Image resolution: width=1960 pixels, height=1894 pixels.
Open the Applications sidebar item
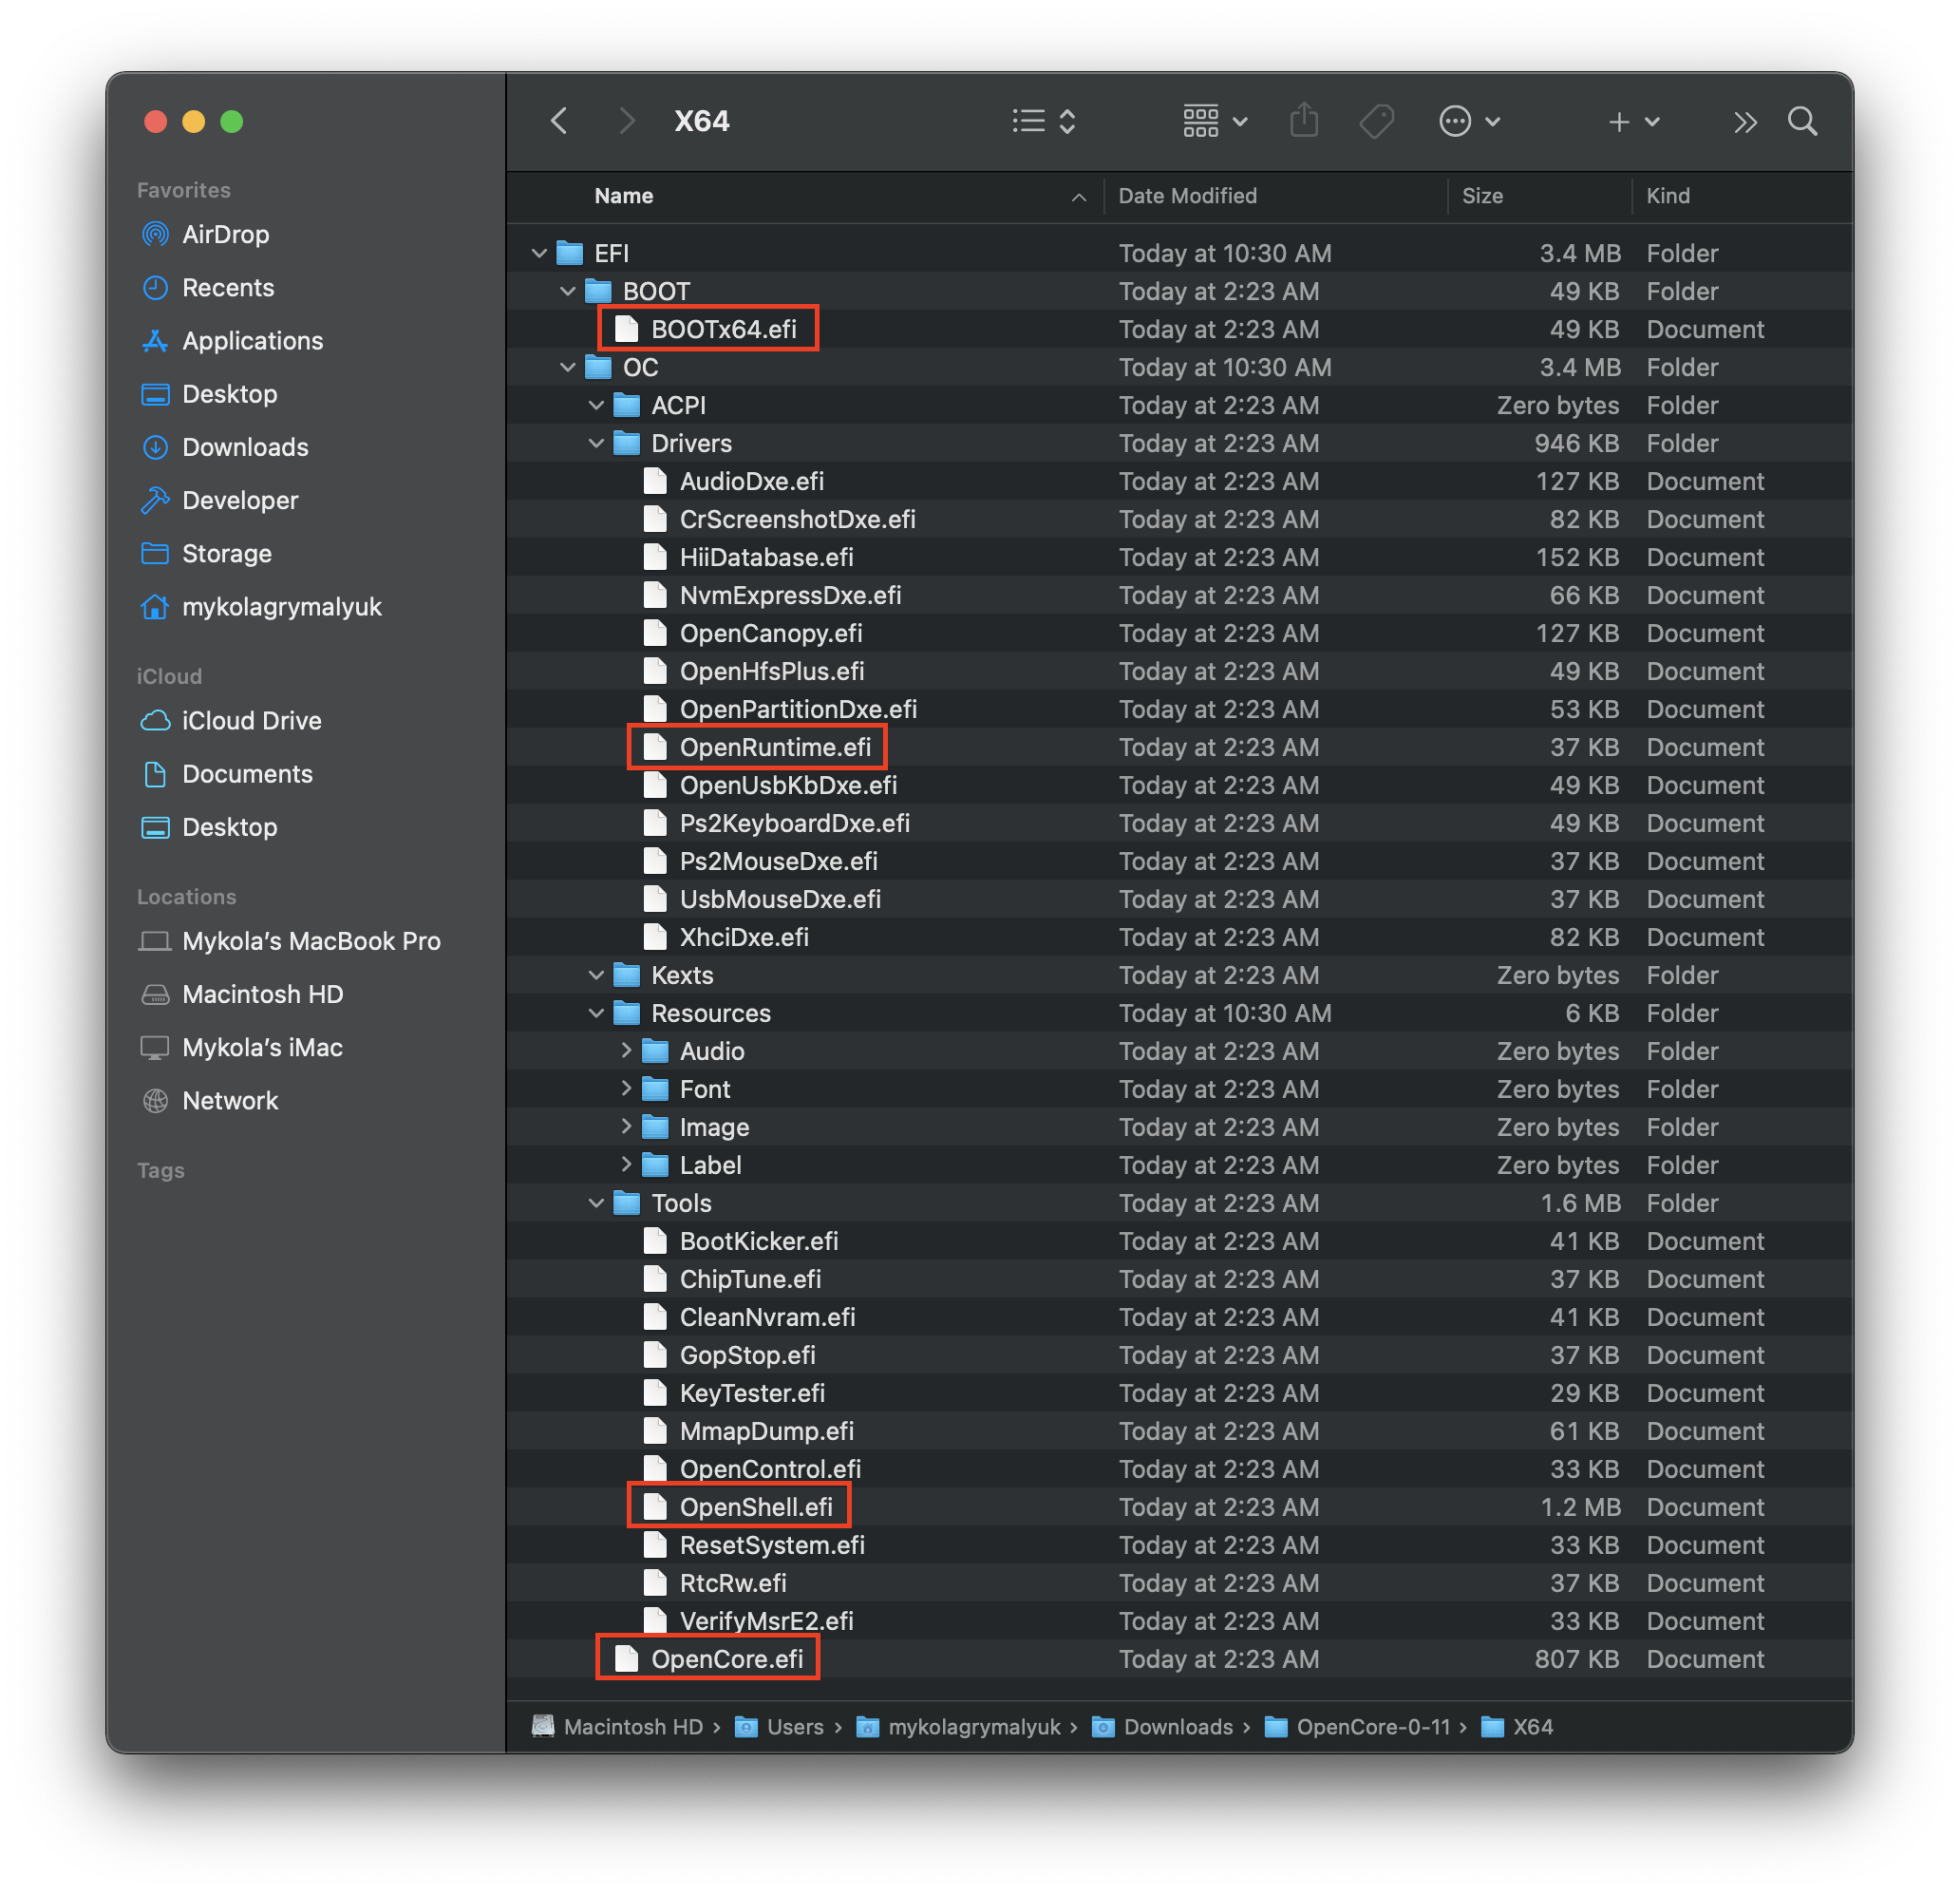point(252,341)
